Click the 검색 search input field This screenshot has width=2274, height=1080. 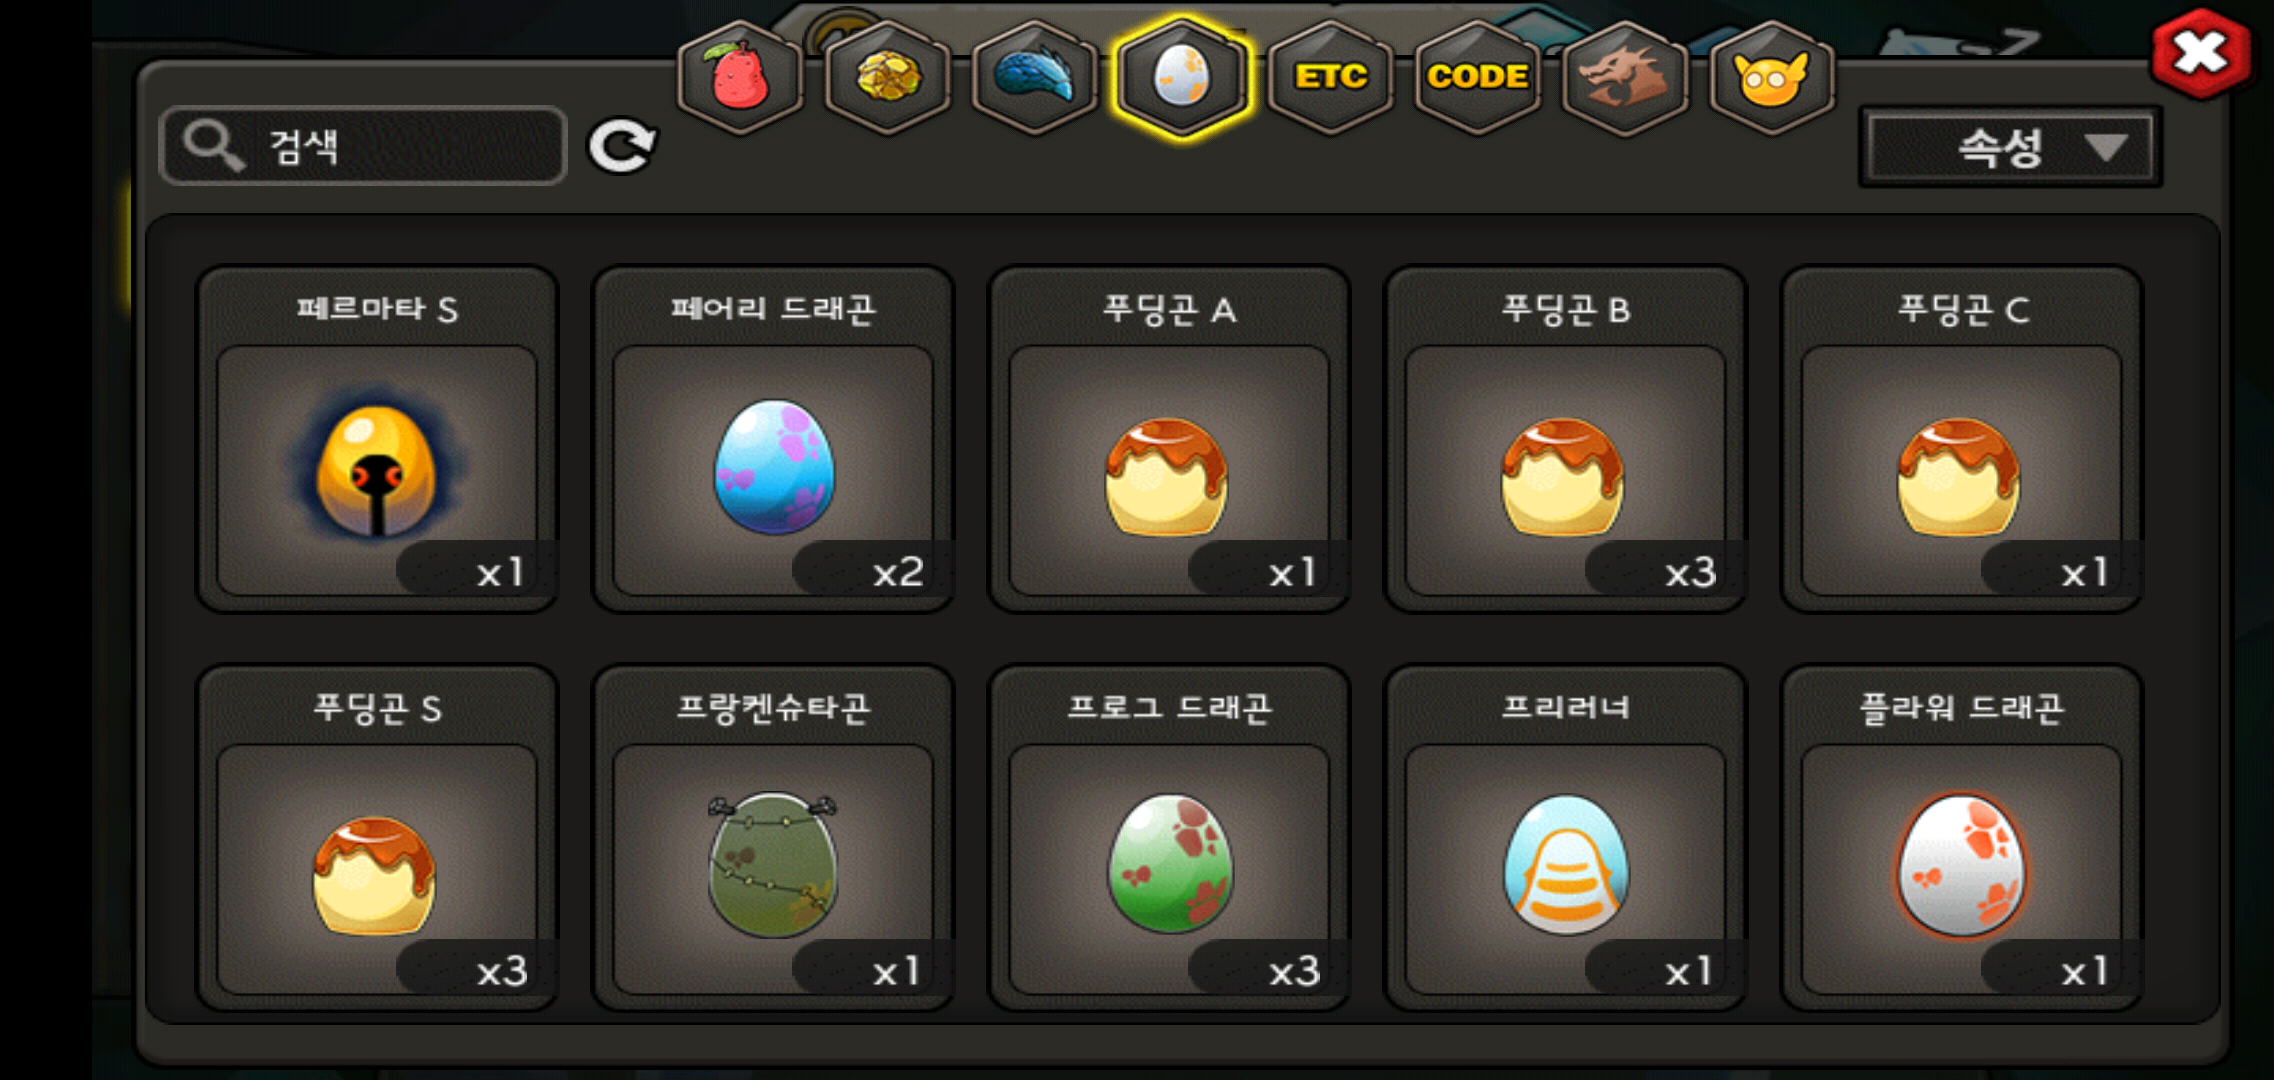tap(363, 146)
